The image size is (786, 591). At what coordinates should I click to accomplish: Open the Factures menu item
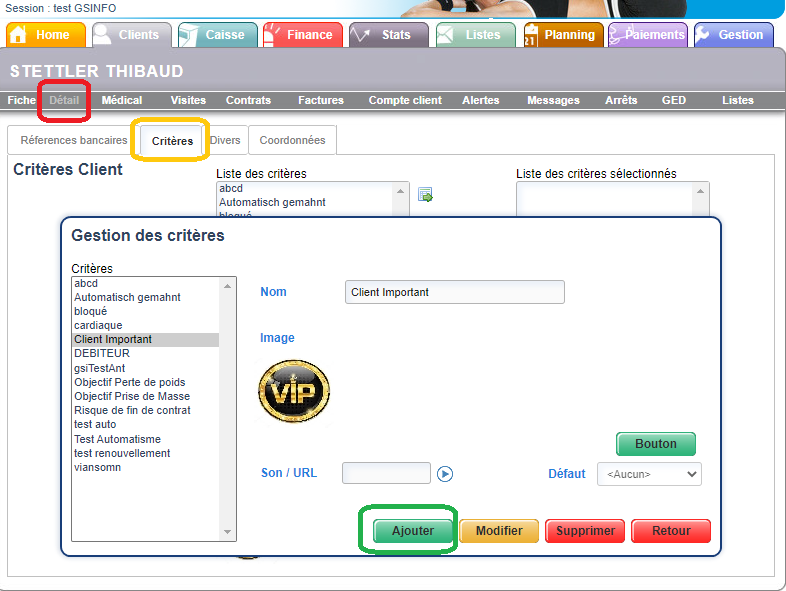tap(321, 100)
